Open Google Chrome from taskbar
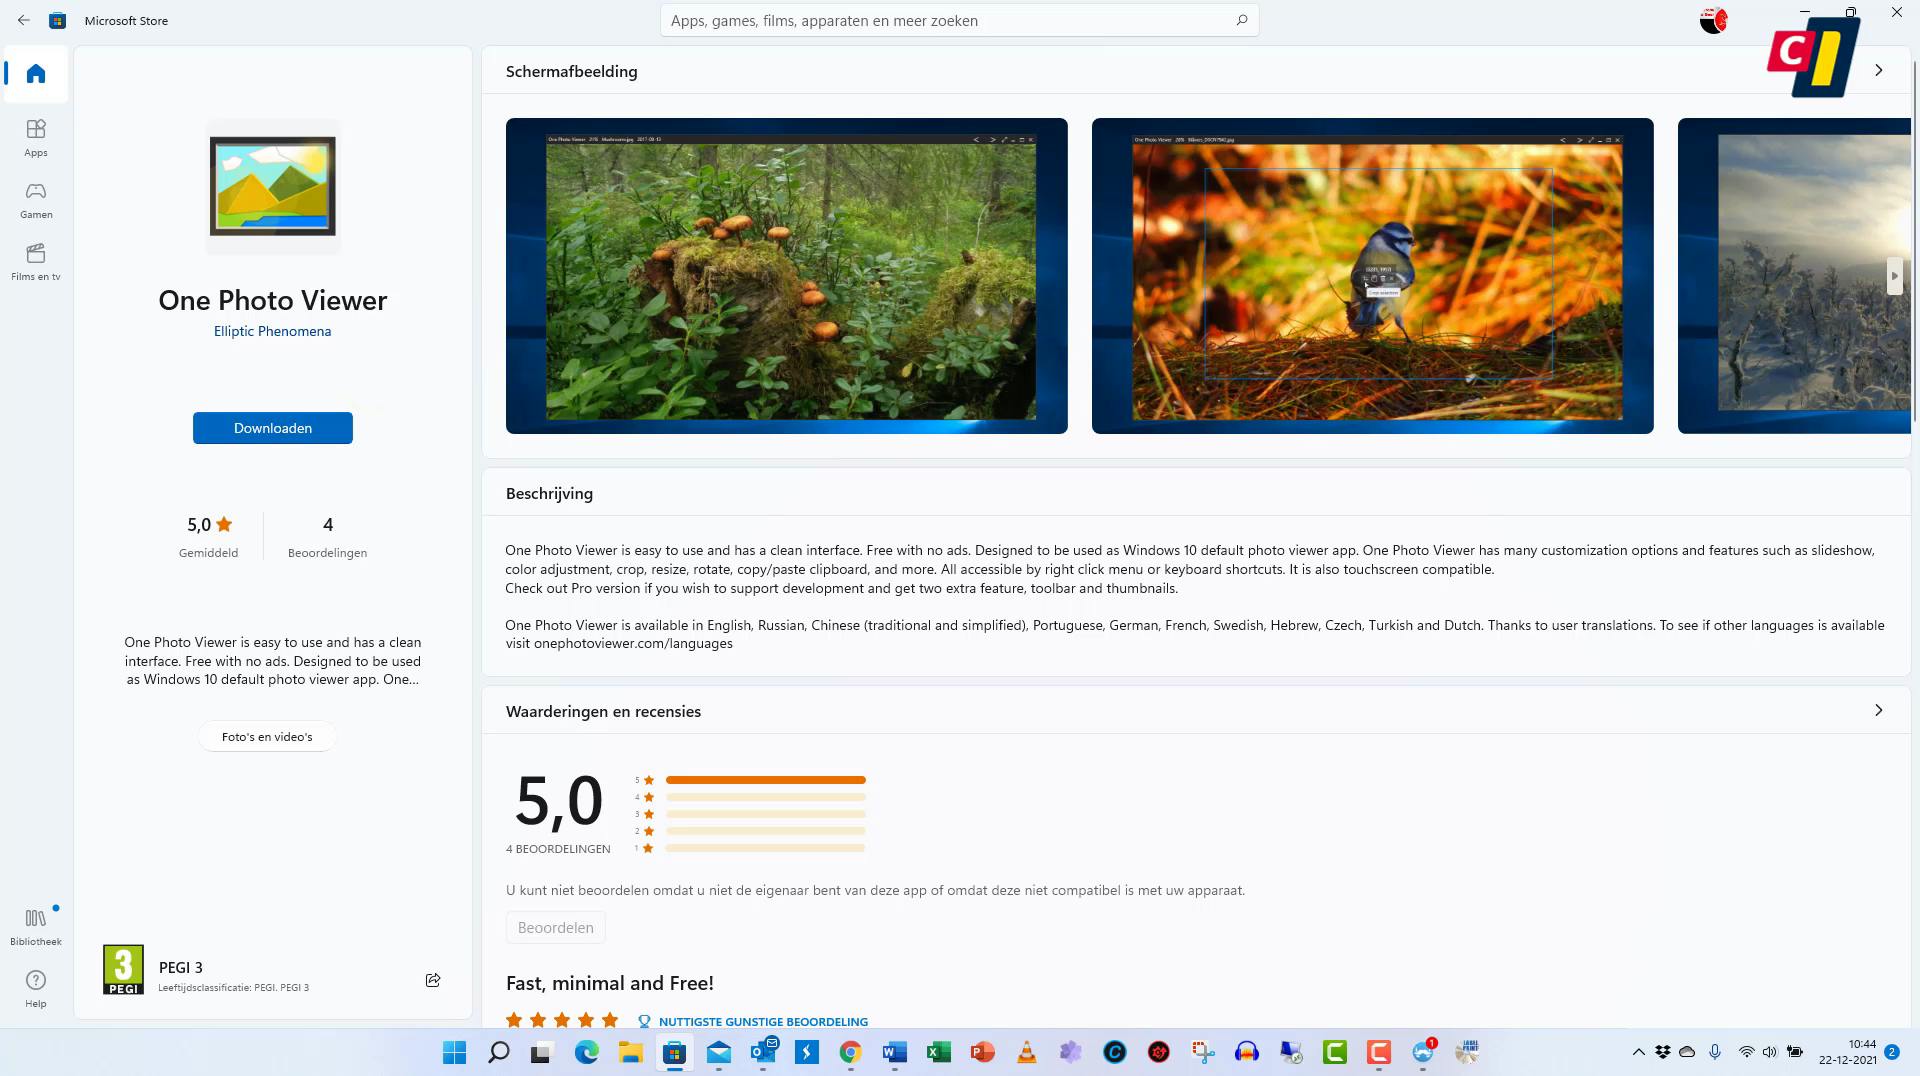Image resolution: width=1920 pixels, height=1076 pixels. (x=850, y=1052)
